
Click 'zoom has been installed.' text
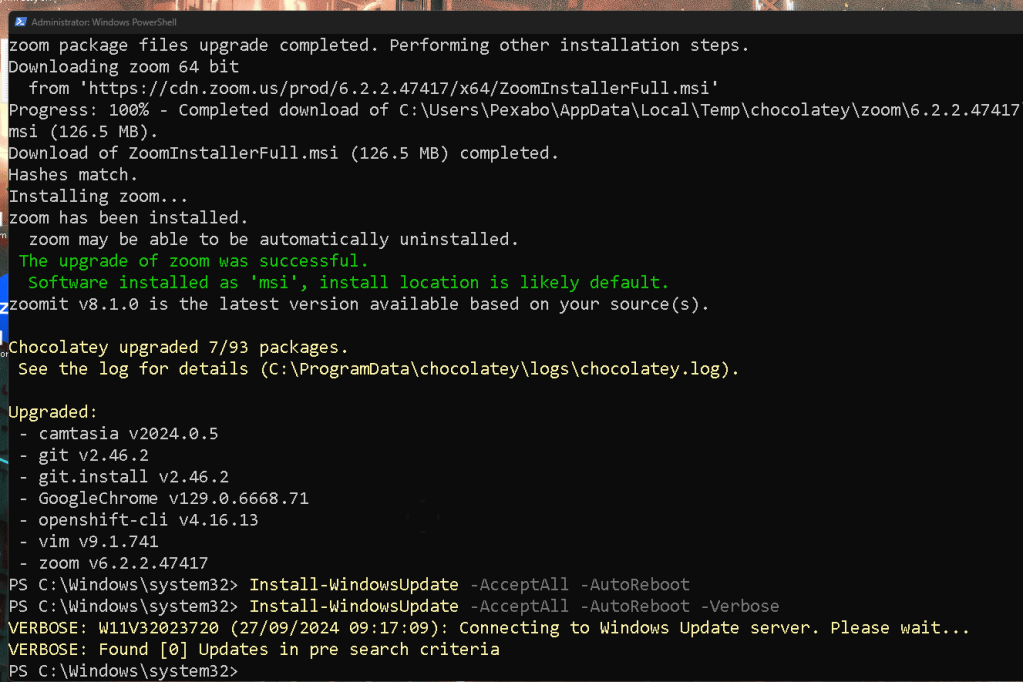(x=129, y=218)
